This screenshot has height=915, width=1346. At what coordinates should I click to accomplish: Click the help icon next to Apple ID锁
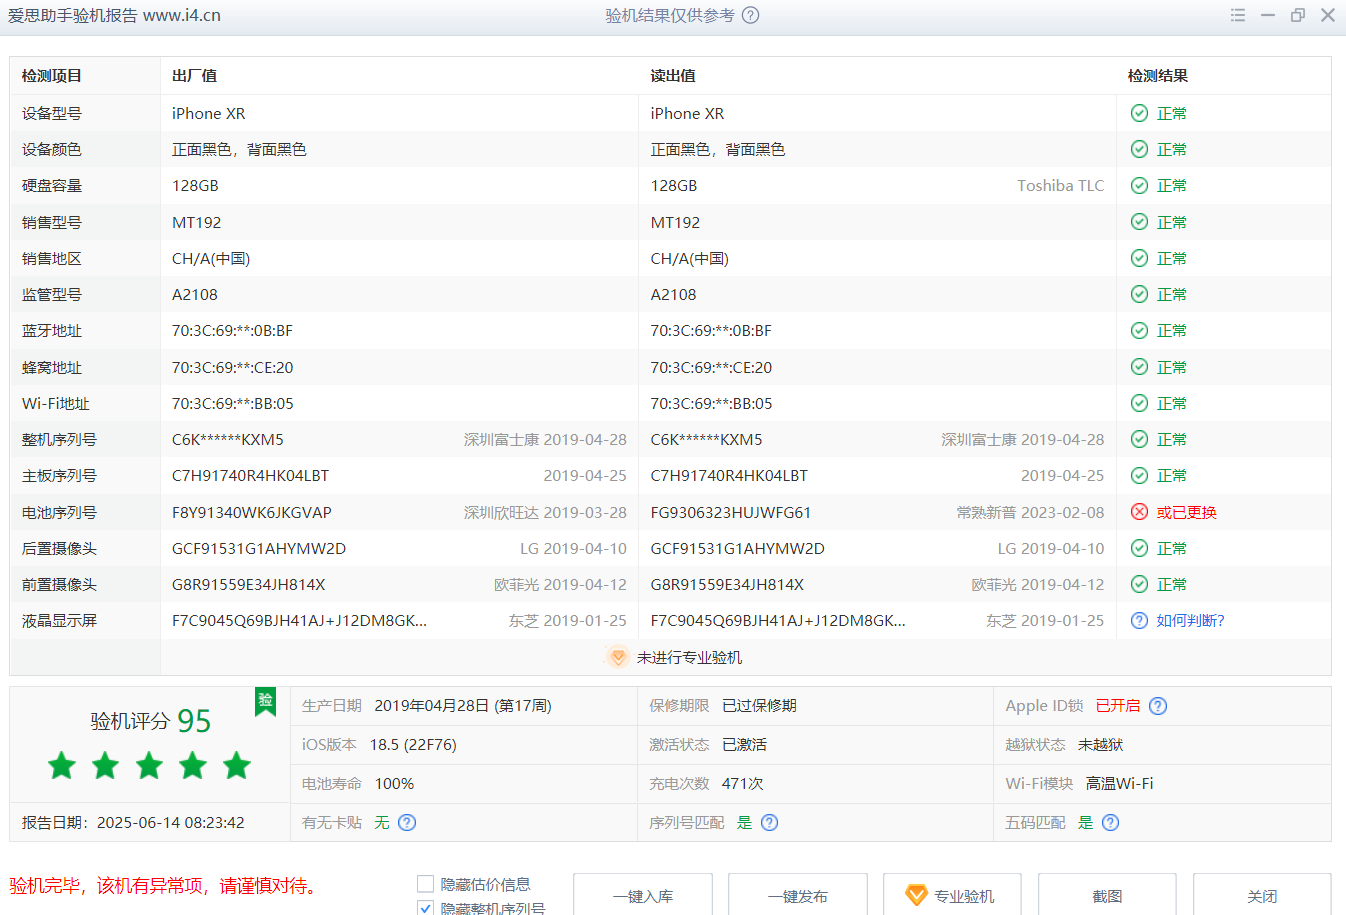(x=1158, y=706)
